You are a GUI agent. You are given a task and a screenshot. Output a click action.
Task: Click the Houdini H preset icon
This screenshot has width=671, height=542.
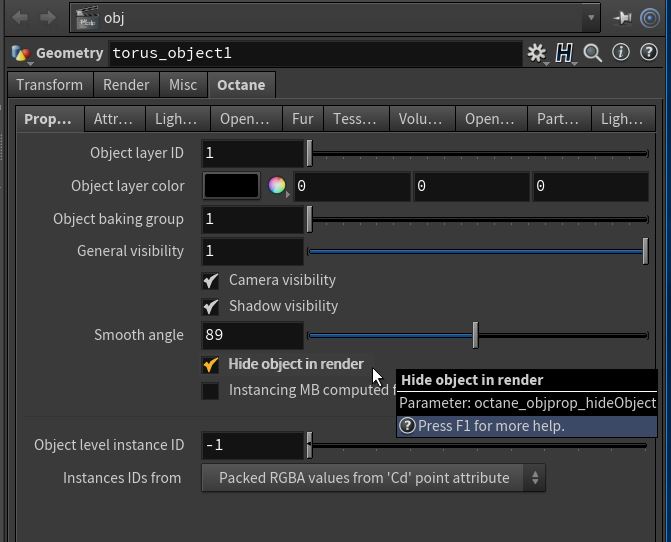point(564,53)
